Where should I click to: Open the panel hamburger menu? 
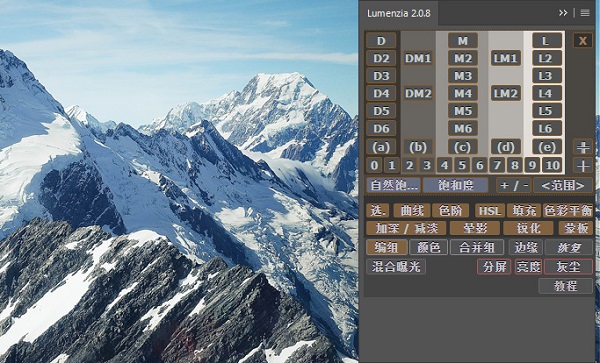click(585, 13)
